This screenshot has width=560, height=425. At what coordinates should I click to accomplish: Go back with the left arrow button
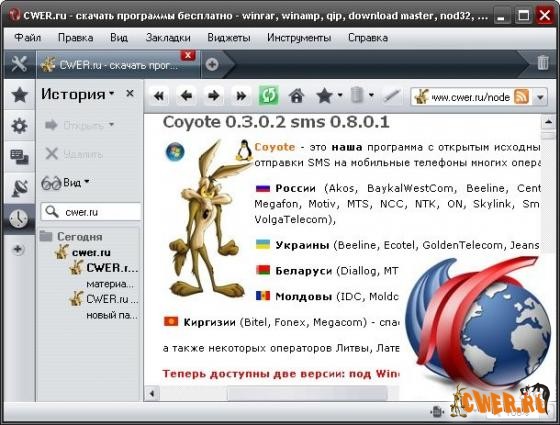tap(186, 96)
